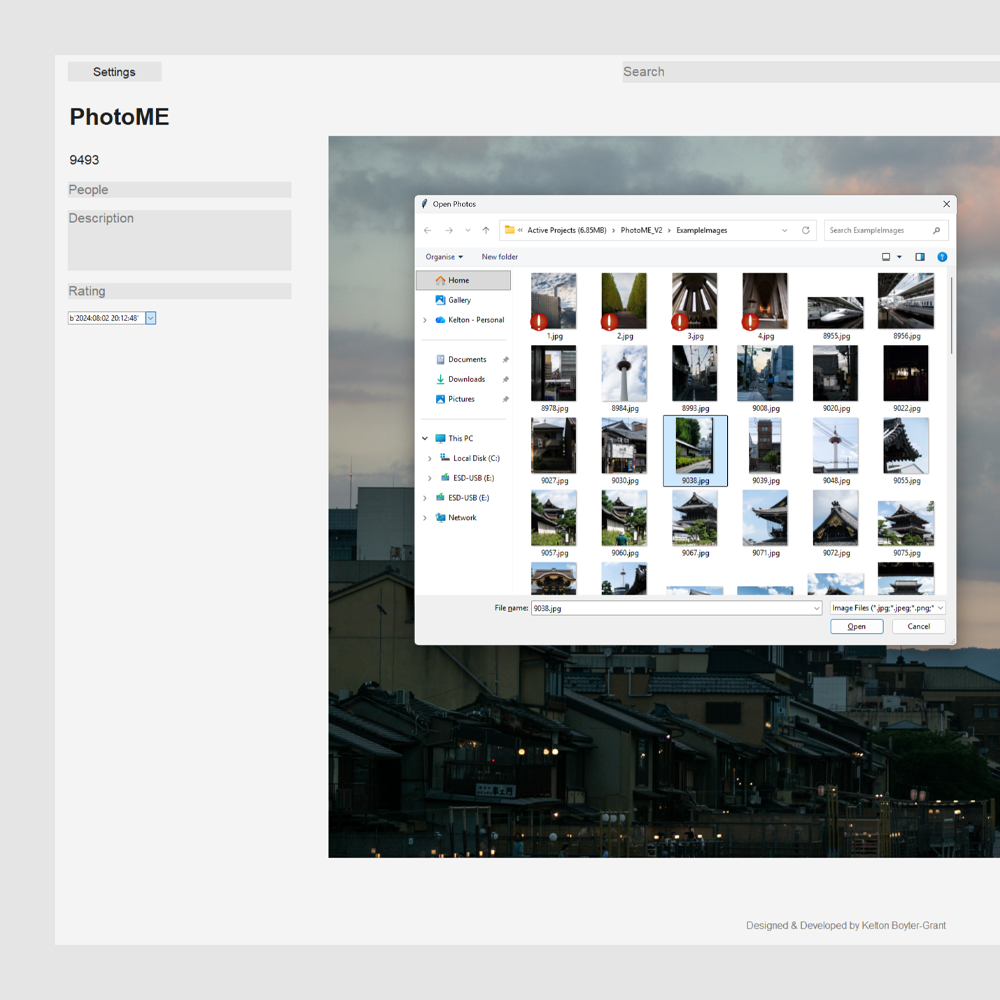Select Local Disk (C:) drive
Image resolution: width=1000 pixels, height=1000 pixels.
point(476,458)
